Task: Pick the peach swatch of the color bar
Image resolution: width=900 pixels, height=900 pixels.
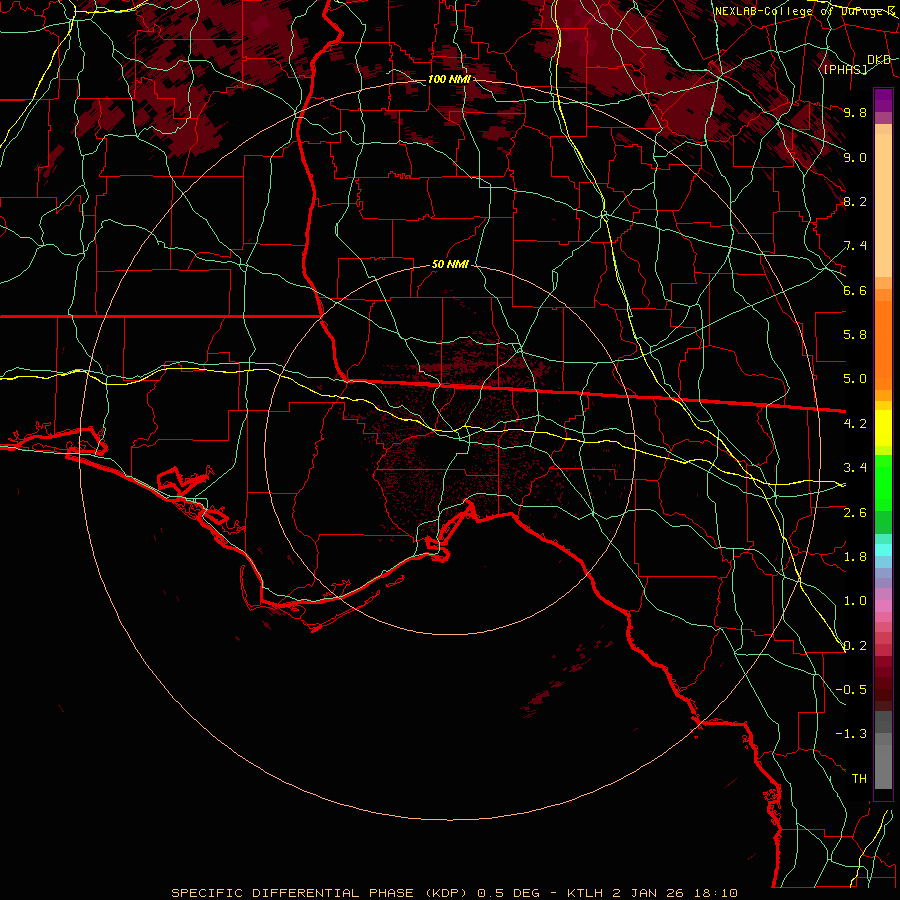Action: coord(883,205)
